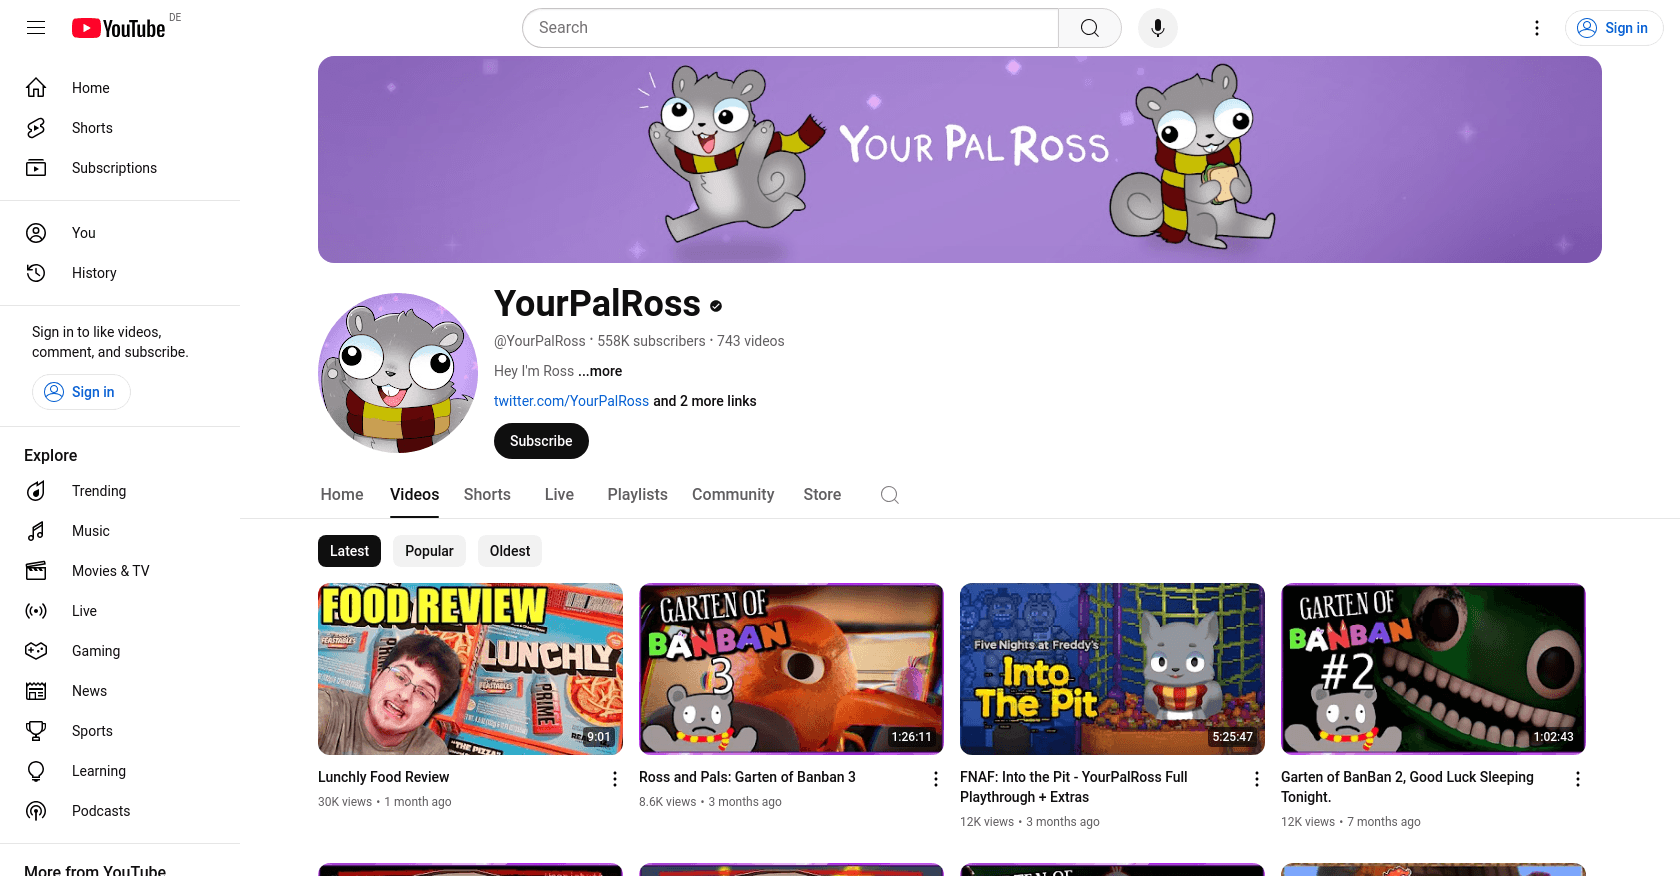This screenshot has width=1680, height=876.
Task: Switch to the Community tab
Action: pyautogui.click(x=733, y=495)
